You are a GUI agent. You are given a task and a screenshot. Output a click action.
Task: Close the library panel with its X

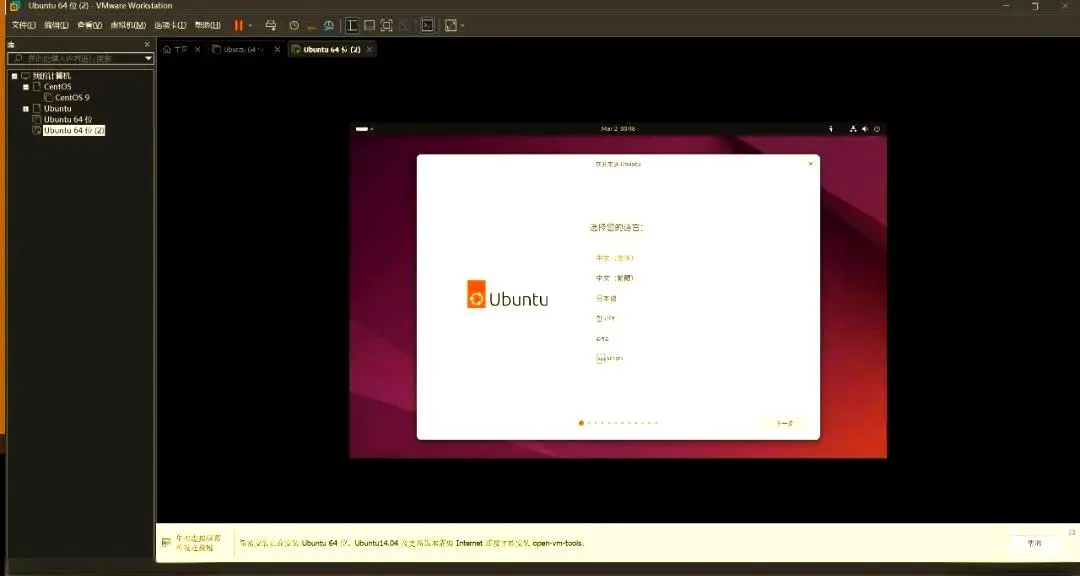pos(147,44)
